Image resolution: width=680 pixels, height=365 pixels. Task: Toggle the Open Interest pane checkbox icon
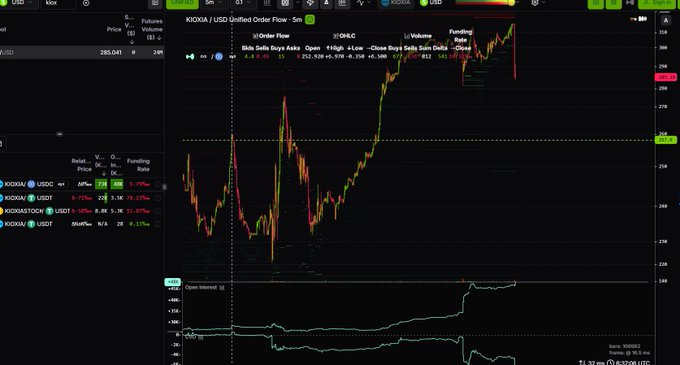coord(222,287)
